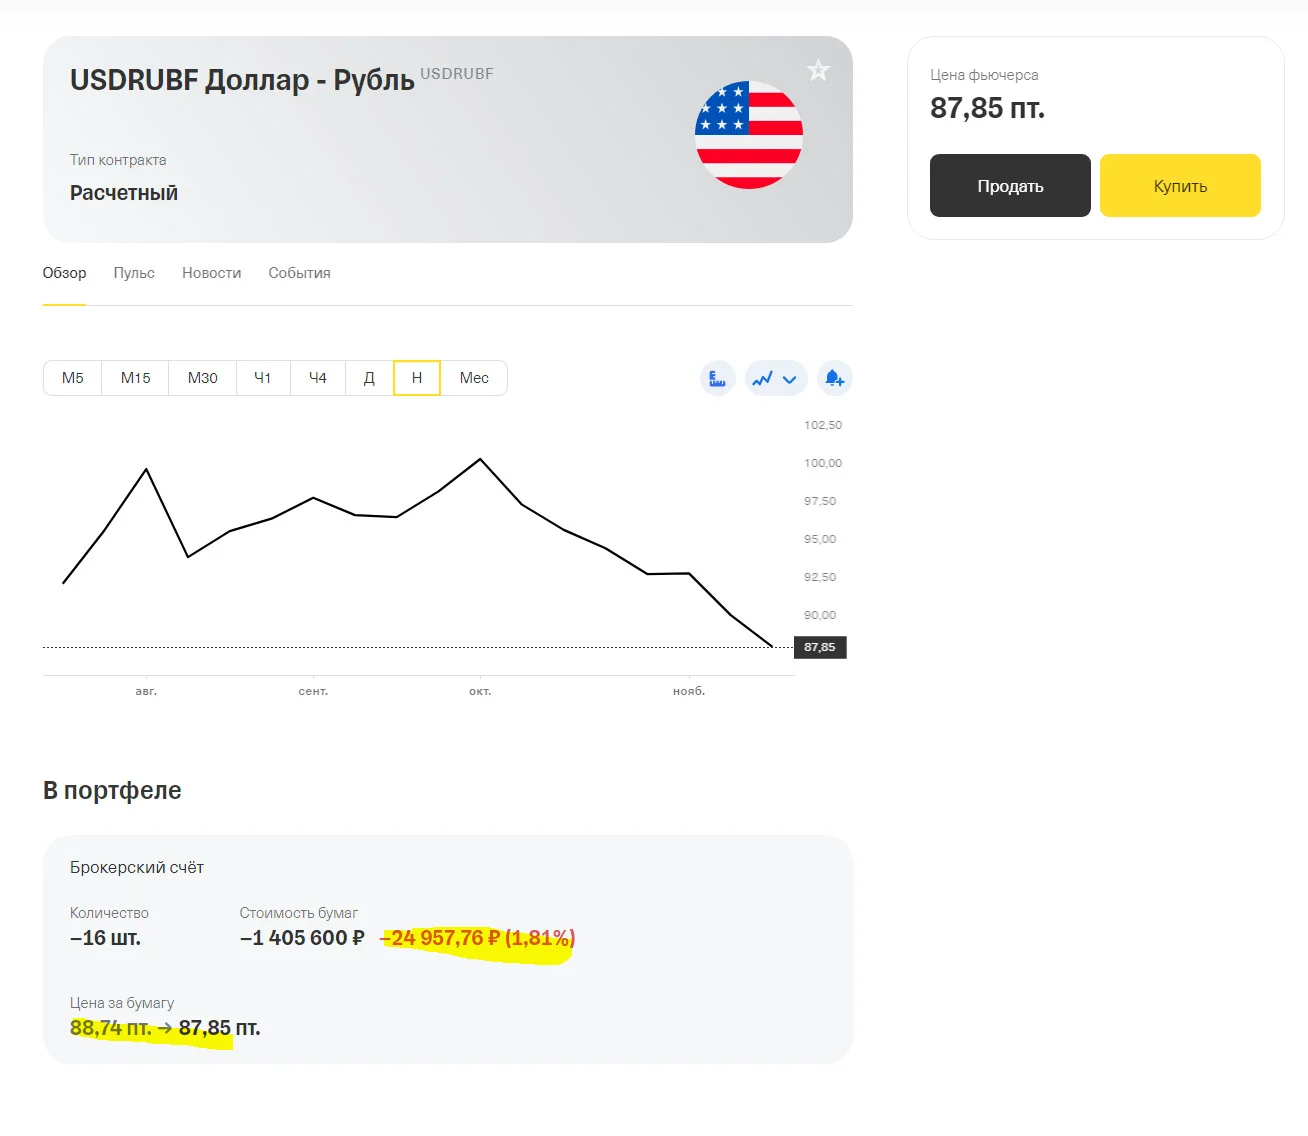Screen dimensions: 1308x1136
Task: Switch chart to daily Д interval
Action: click(x=369, y=378)
